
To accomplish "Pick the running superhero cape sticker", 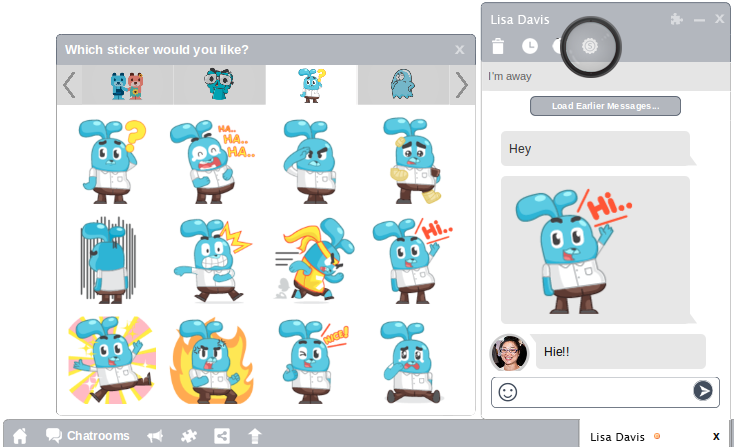I will (x=314, y=260).
